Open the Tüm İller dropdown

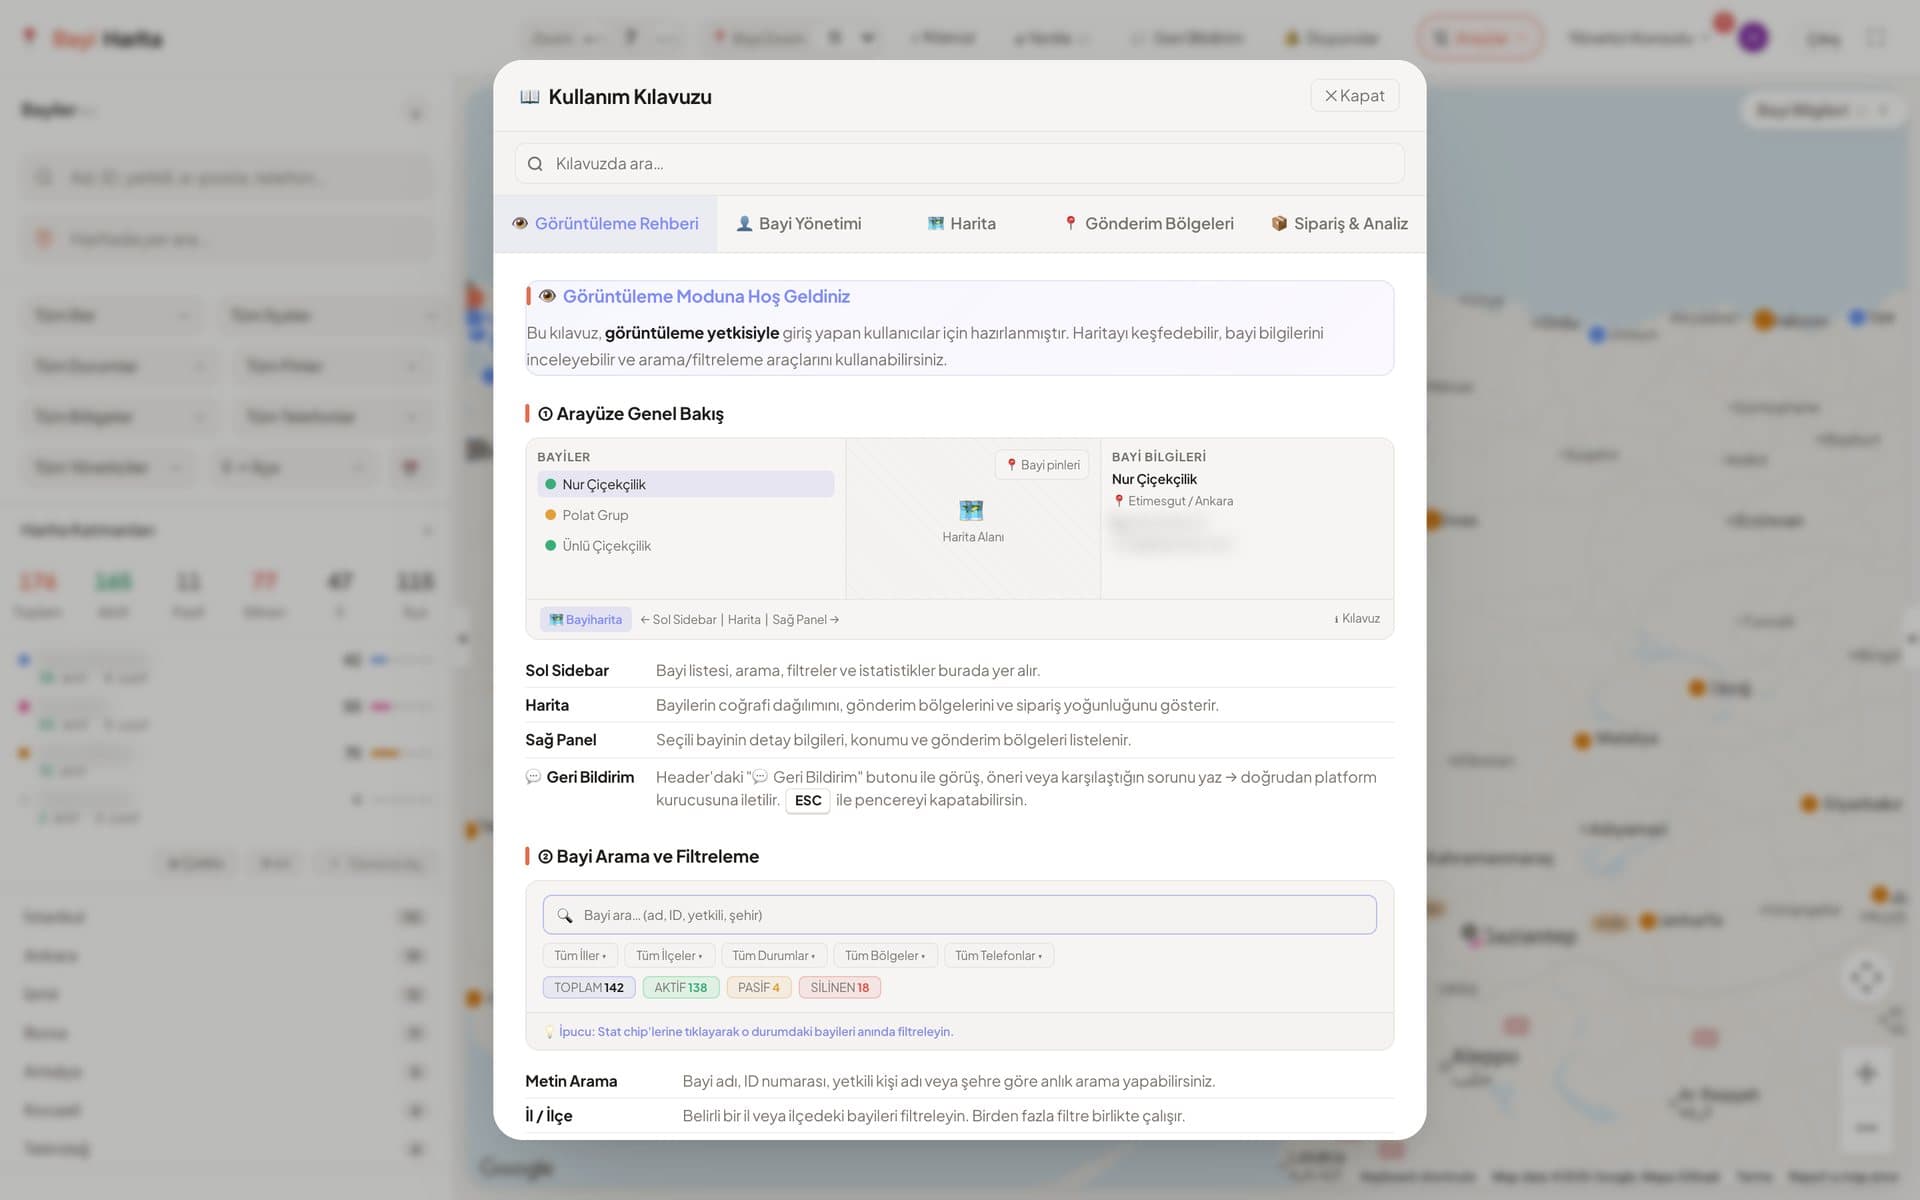580,956
